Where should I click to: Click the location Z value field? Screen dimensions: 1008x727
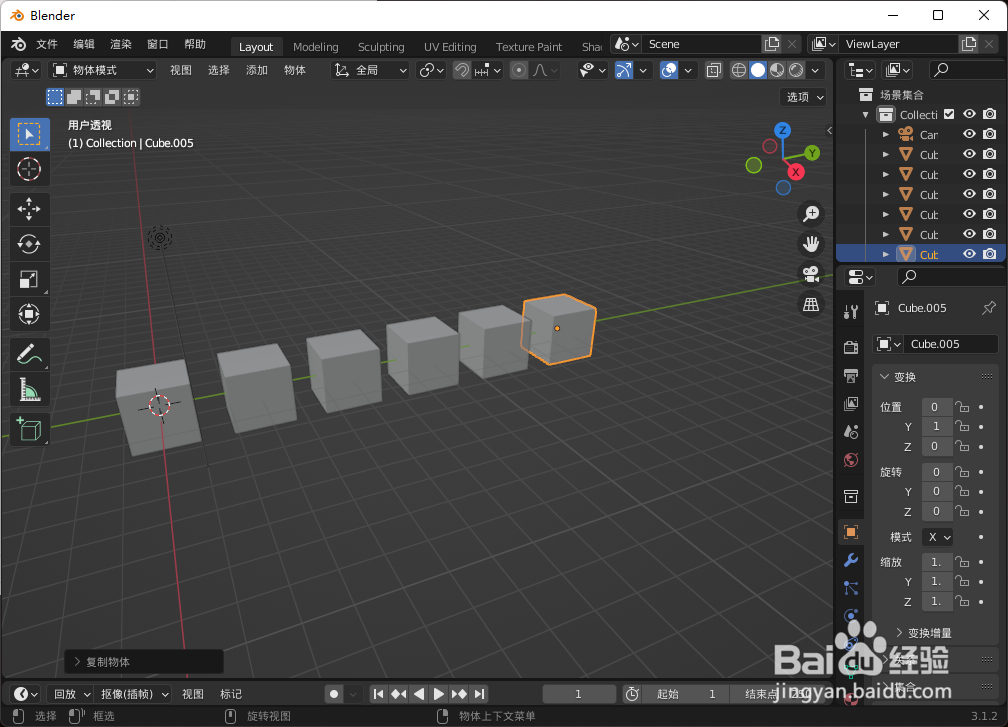[937, 446]
